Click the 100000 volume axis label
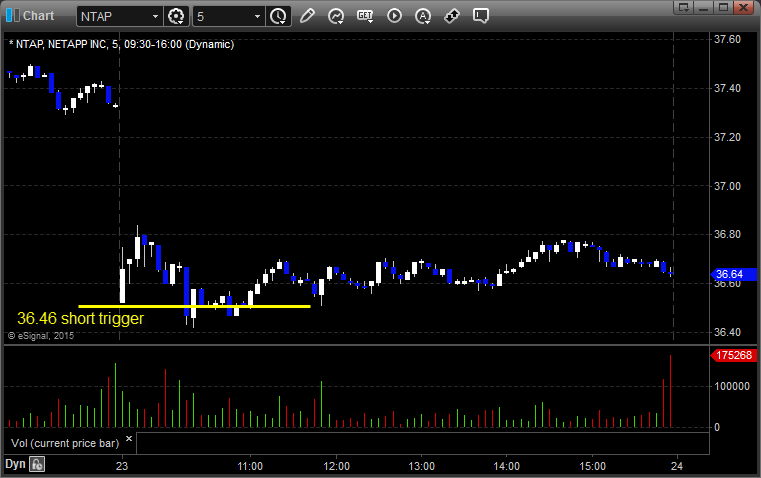Screen dimensions: 761x478 [x=732, y=386]
